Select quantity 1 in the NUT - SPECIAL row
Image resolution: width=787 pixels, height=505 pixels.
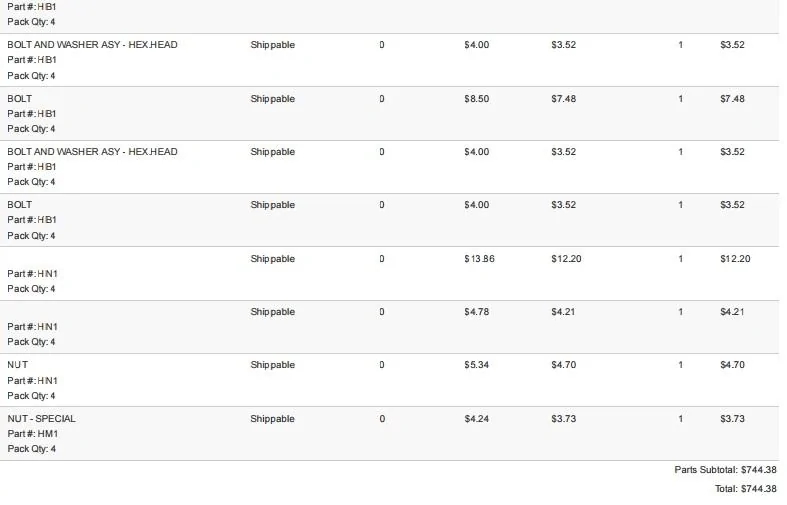tap(681, 419)
